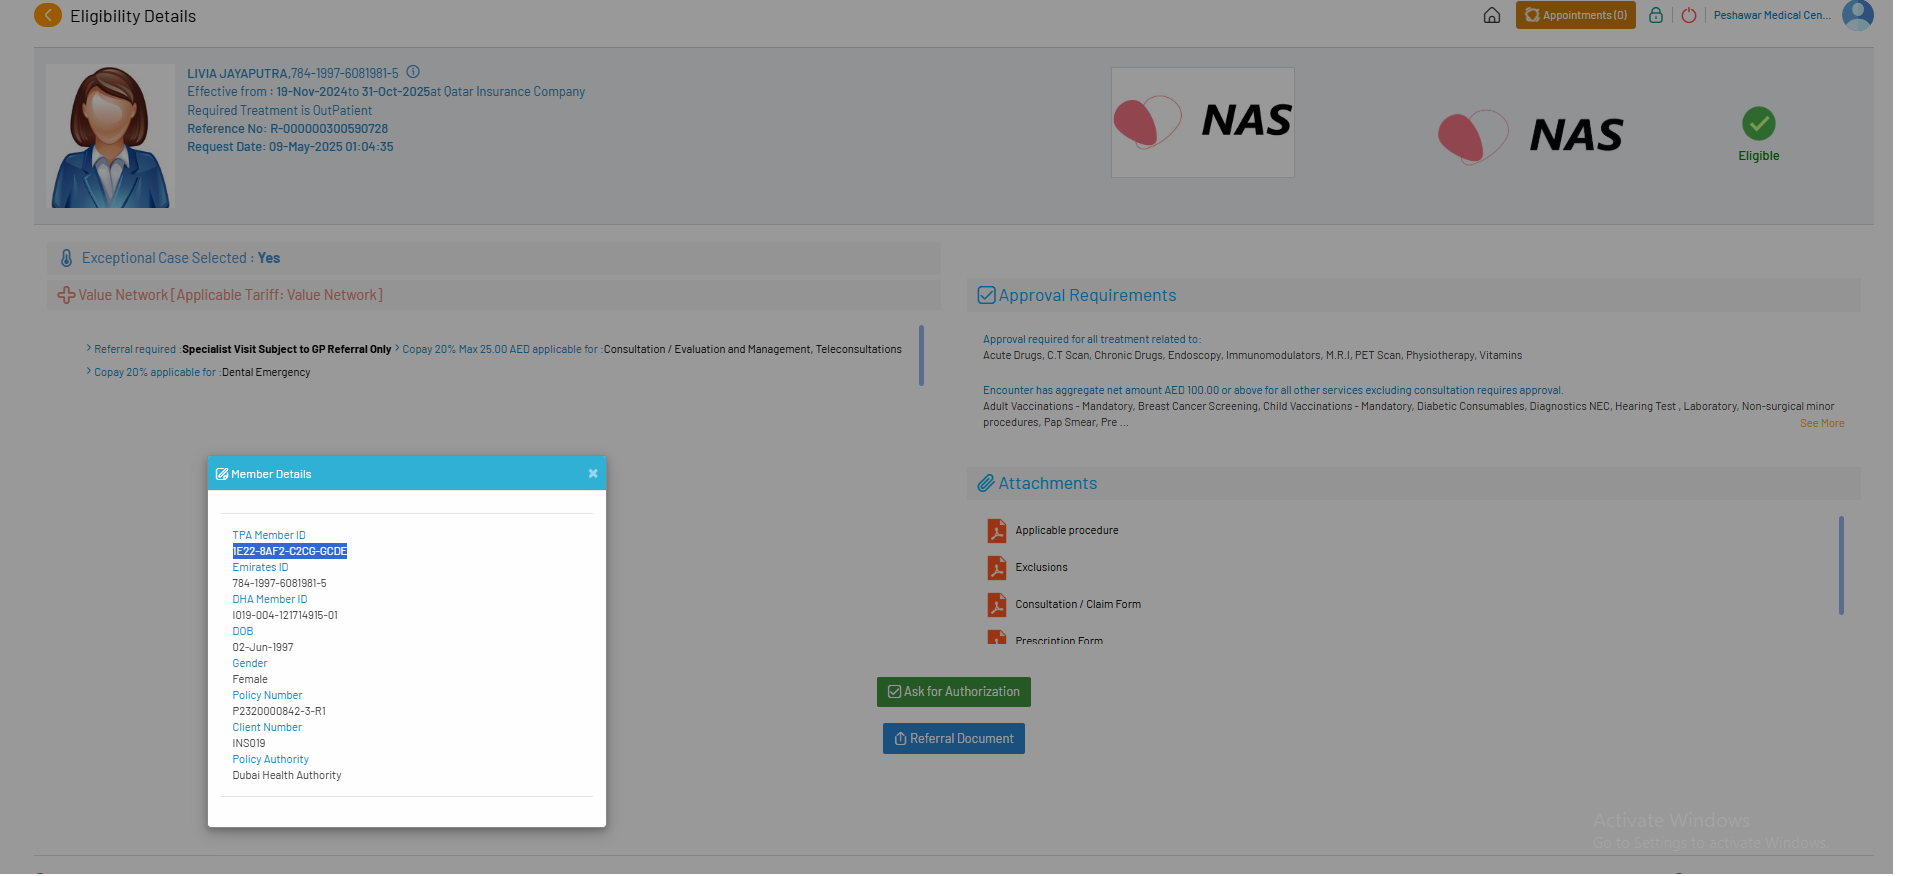Click the Policy Number value P2320000842-3-R1
The image size is (1910, 876).
pos(279,712)
